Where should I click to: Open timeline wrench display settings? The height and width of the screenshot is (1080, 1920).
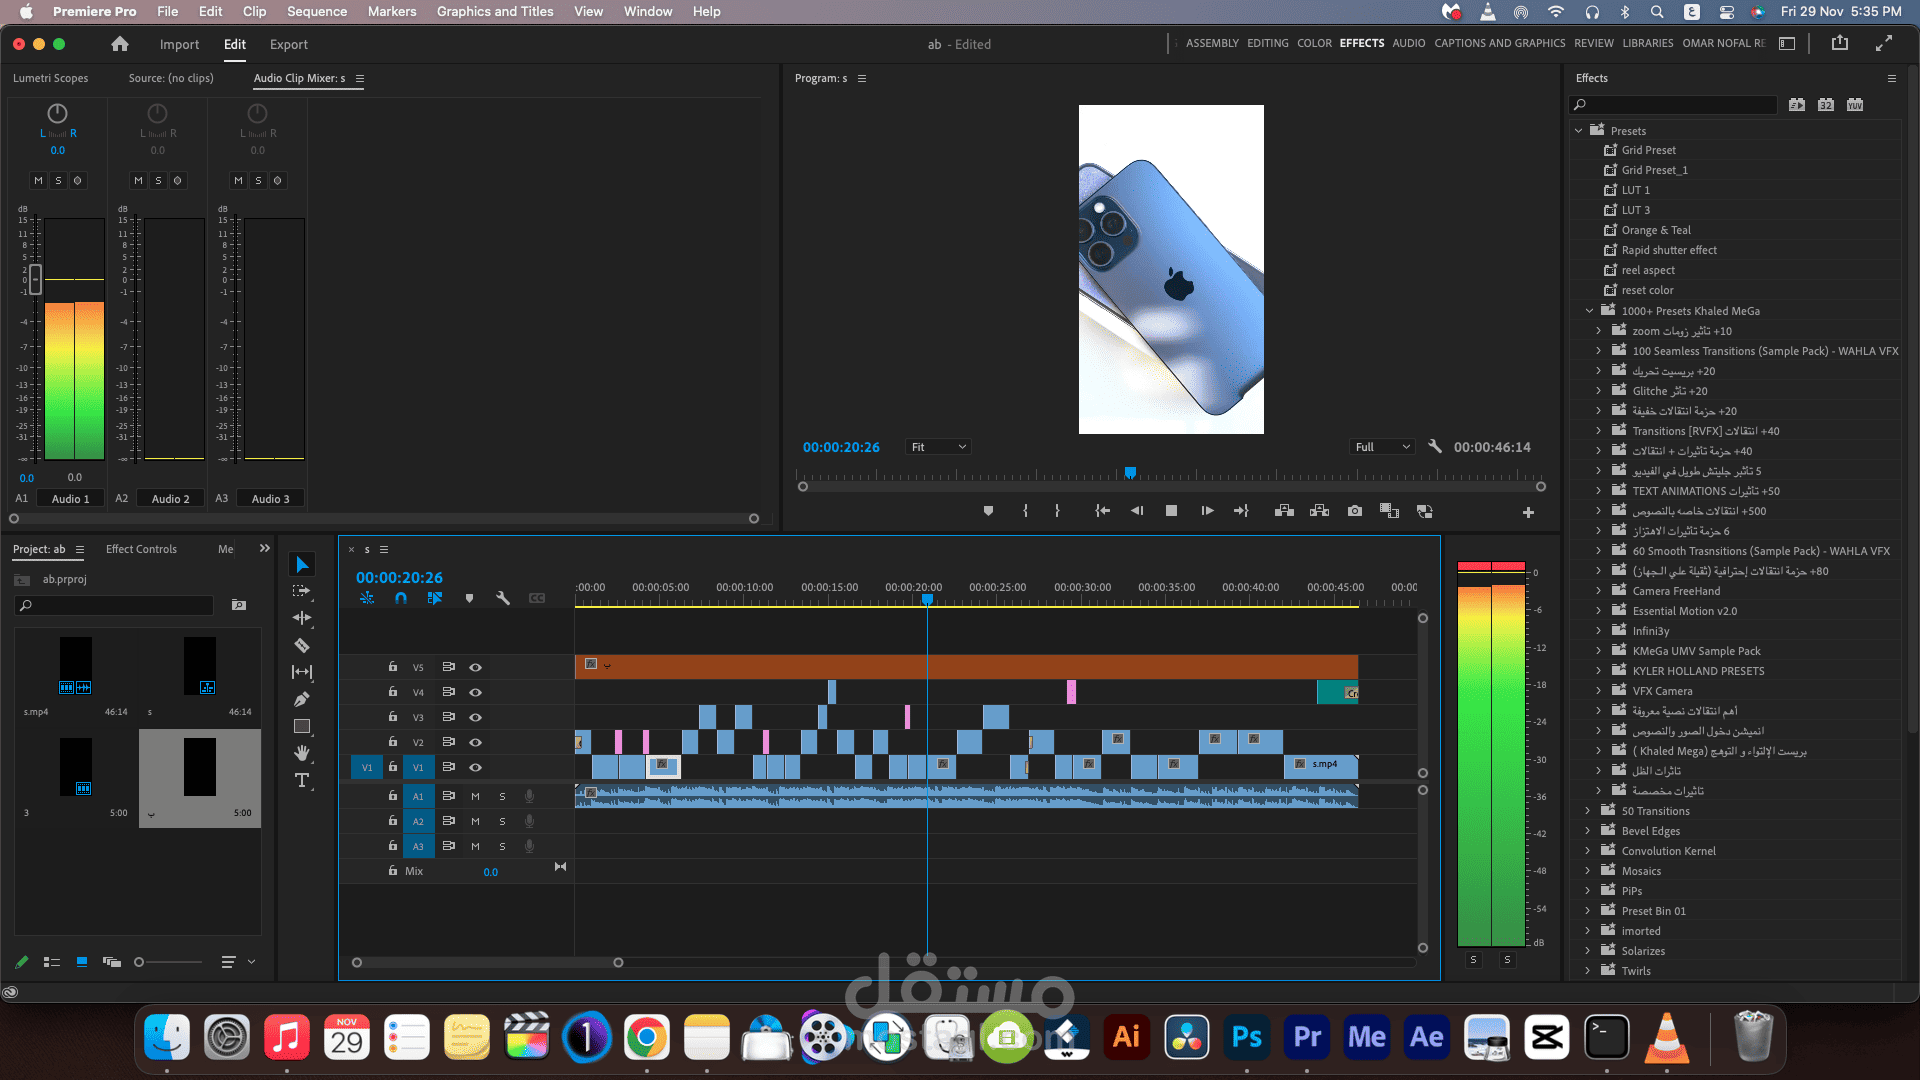pos(503,598)
